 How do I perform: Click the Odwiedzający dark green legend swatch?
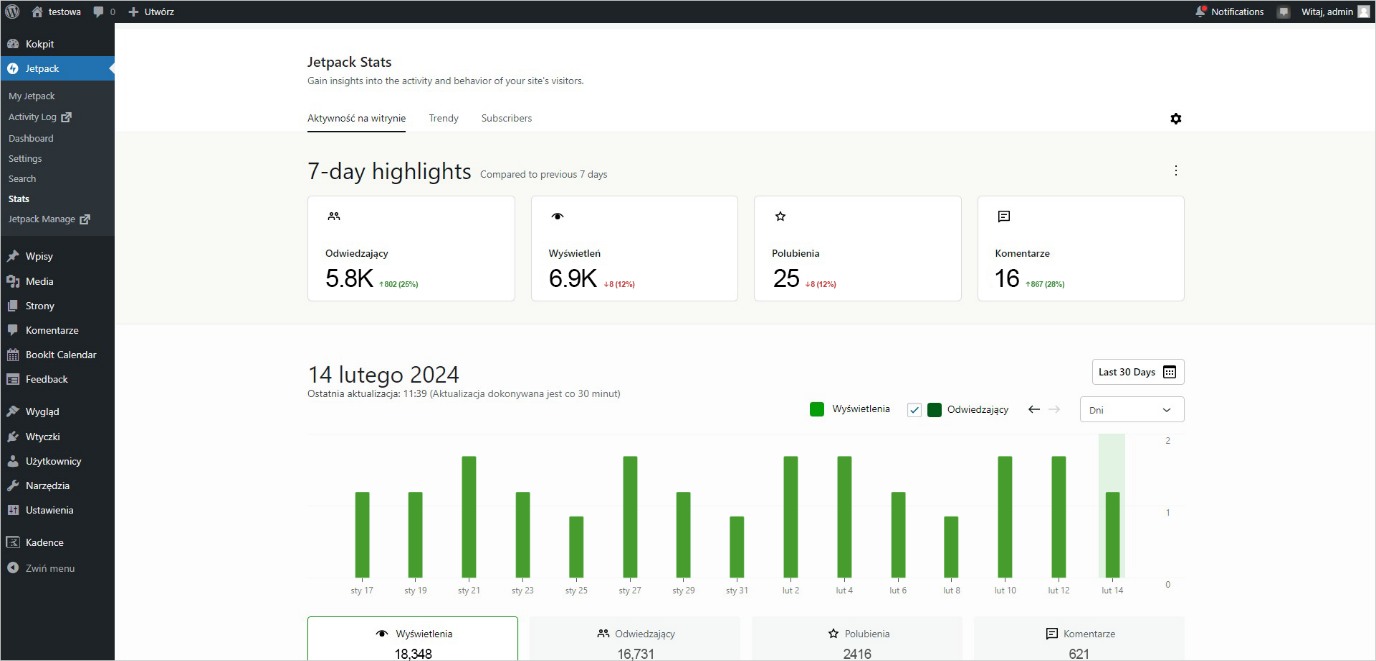click(x=935, y=410)
